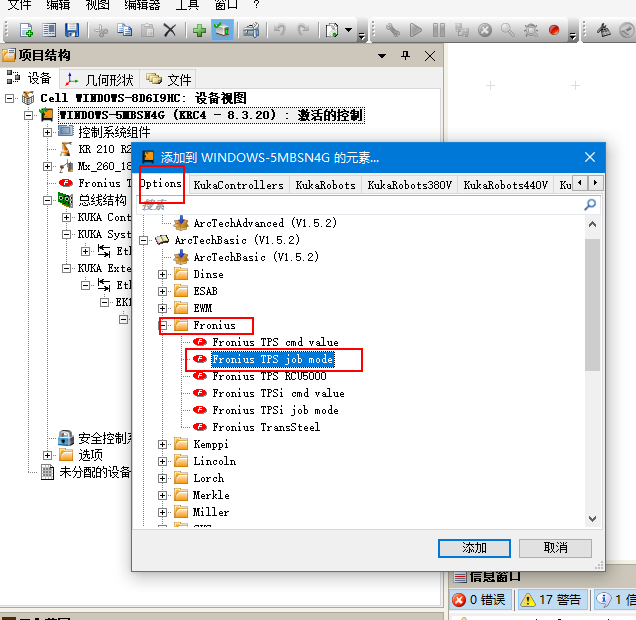
Task: Collapse the Fronius folder
Action: (x=162, y=325)
